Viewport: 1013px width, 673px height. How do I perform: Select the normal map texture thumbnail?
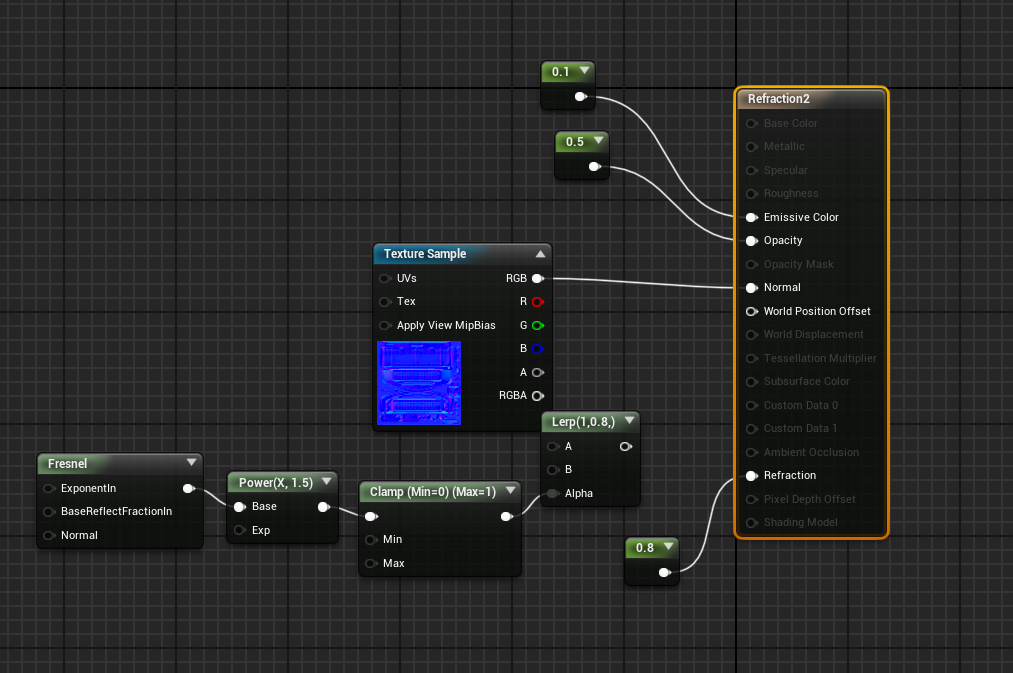pos(419,382)
